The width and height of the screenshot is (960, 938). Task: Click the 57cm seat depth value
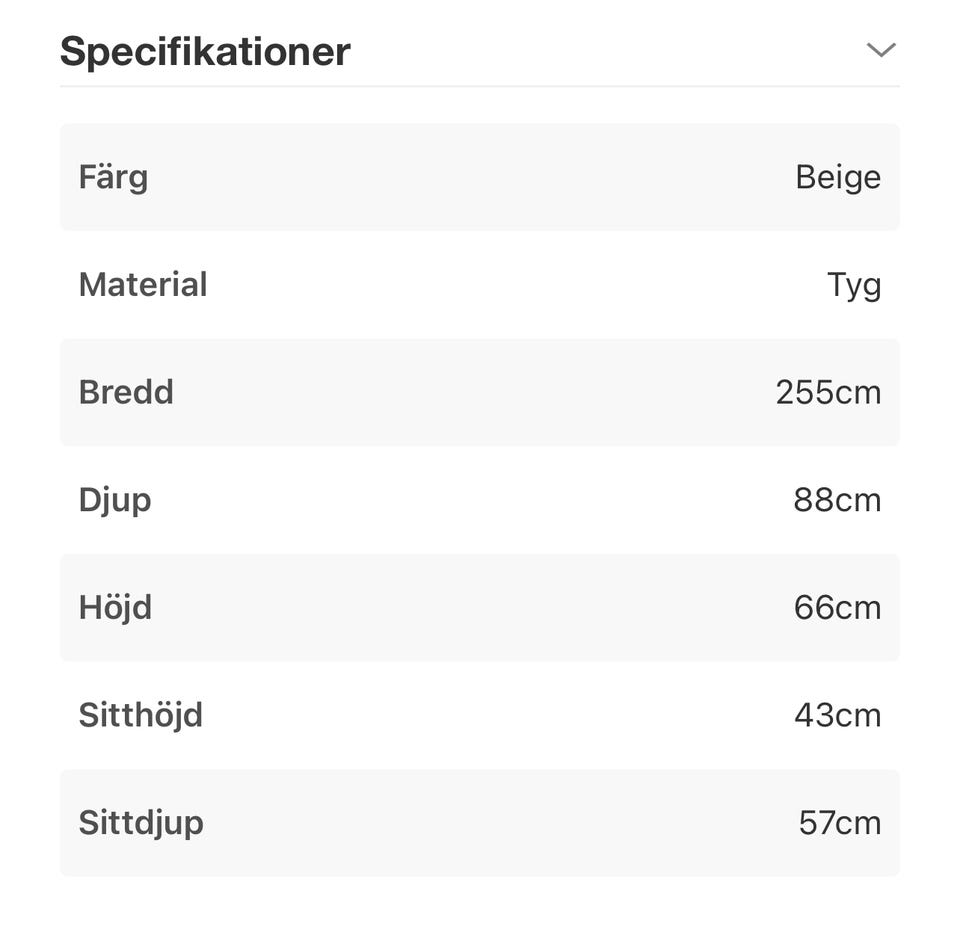click(839, 823)
